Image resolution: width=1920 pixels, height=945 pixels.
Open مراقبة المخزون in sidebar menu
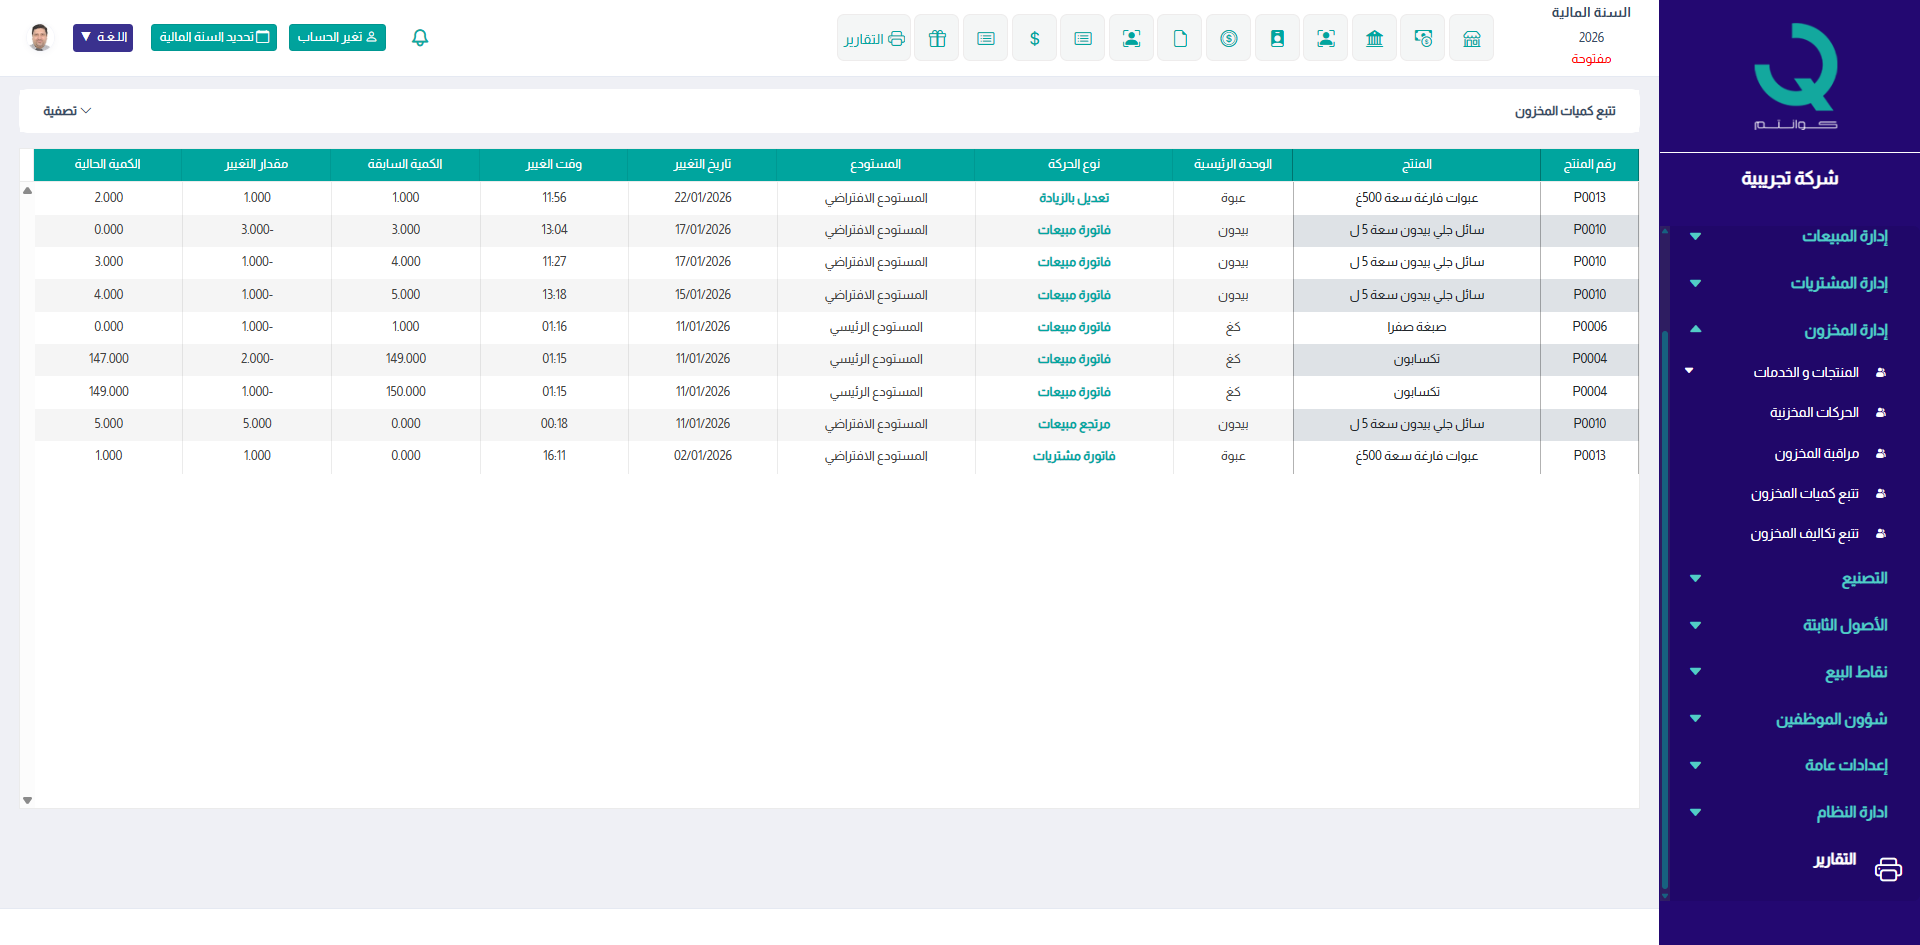point(1816,453)
